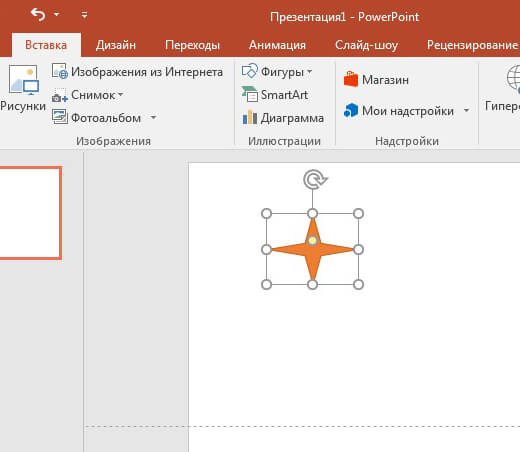Click the Магазин store bag icon
Image resolution: width=520 pixels, height=452 pixels.
coord(351,79)
